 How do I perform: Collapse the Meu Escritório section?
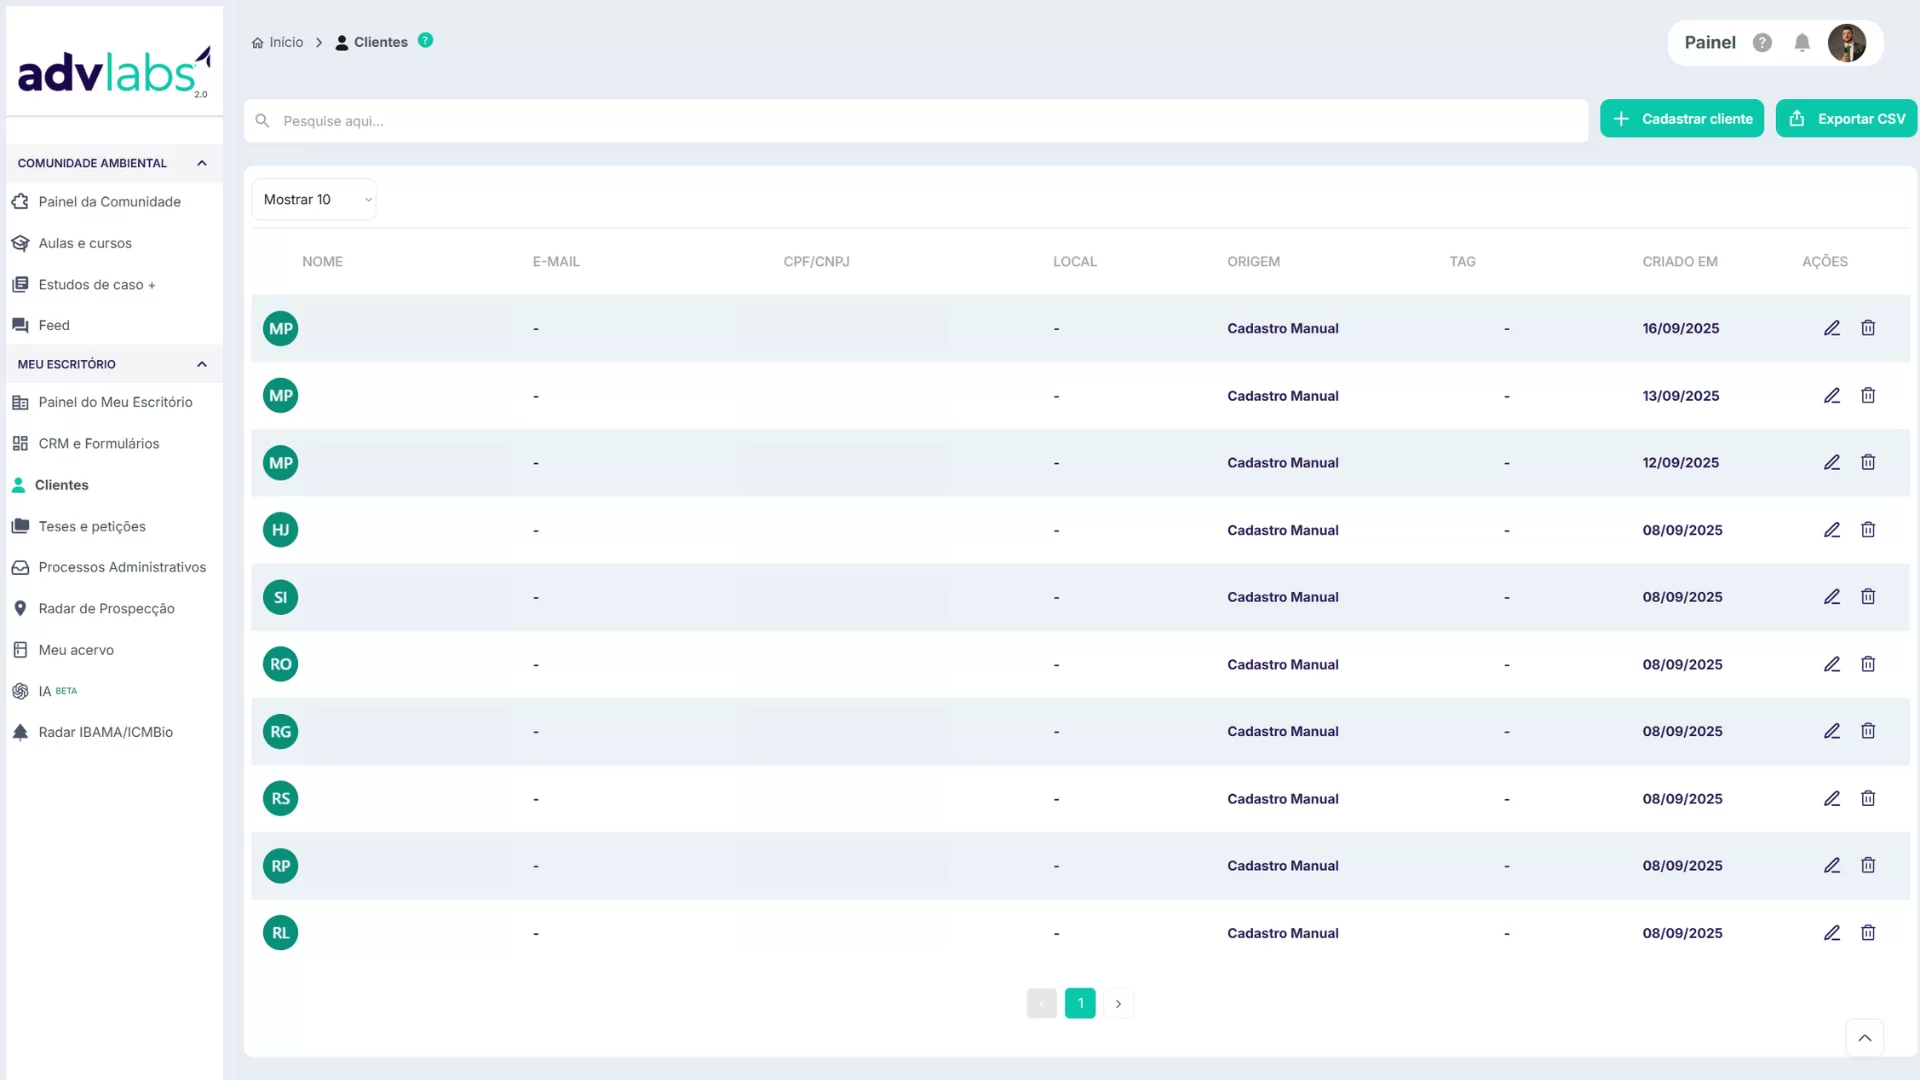pyautogui.click(x=202, y=364)
